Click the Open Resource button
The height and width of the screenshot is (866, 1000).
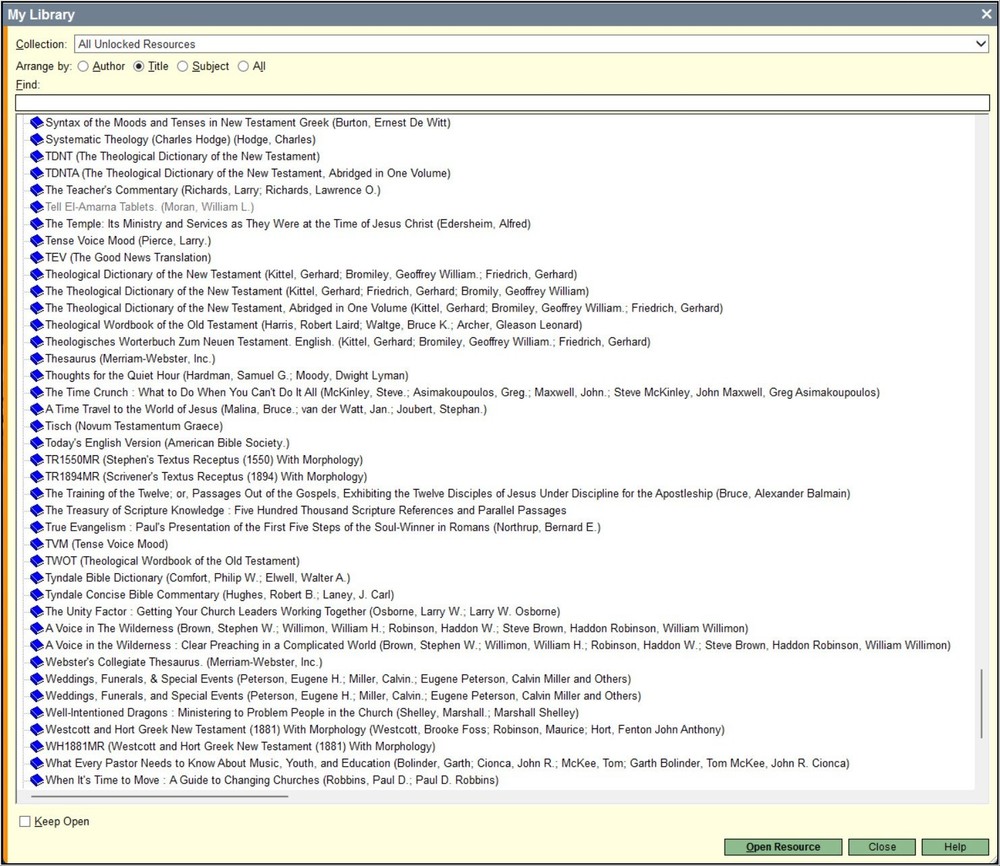tap(782, 846)
